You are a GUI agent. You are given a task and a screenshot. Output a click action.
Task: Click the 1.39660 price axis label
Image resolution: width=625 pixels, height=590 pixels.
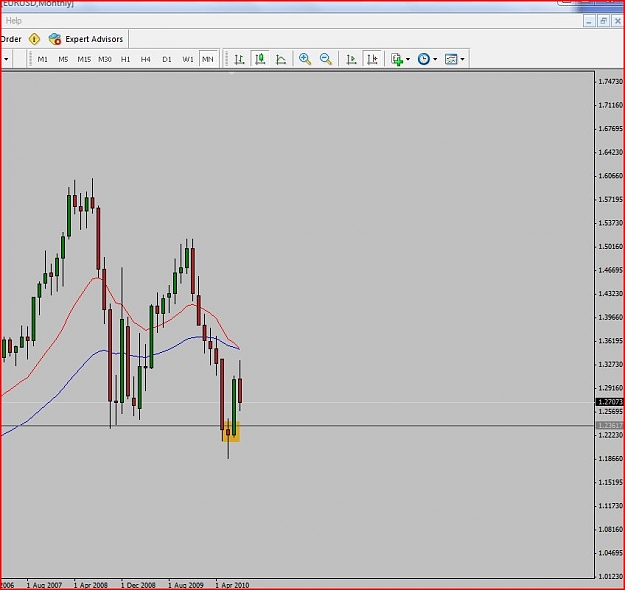(x=611, y=317)
